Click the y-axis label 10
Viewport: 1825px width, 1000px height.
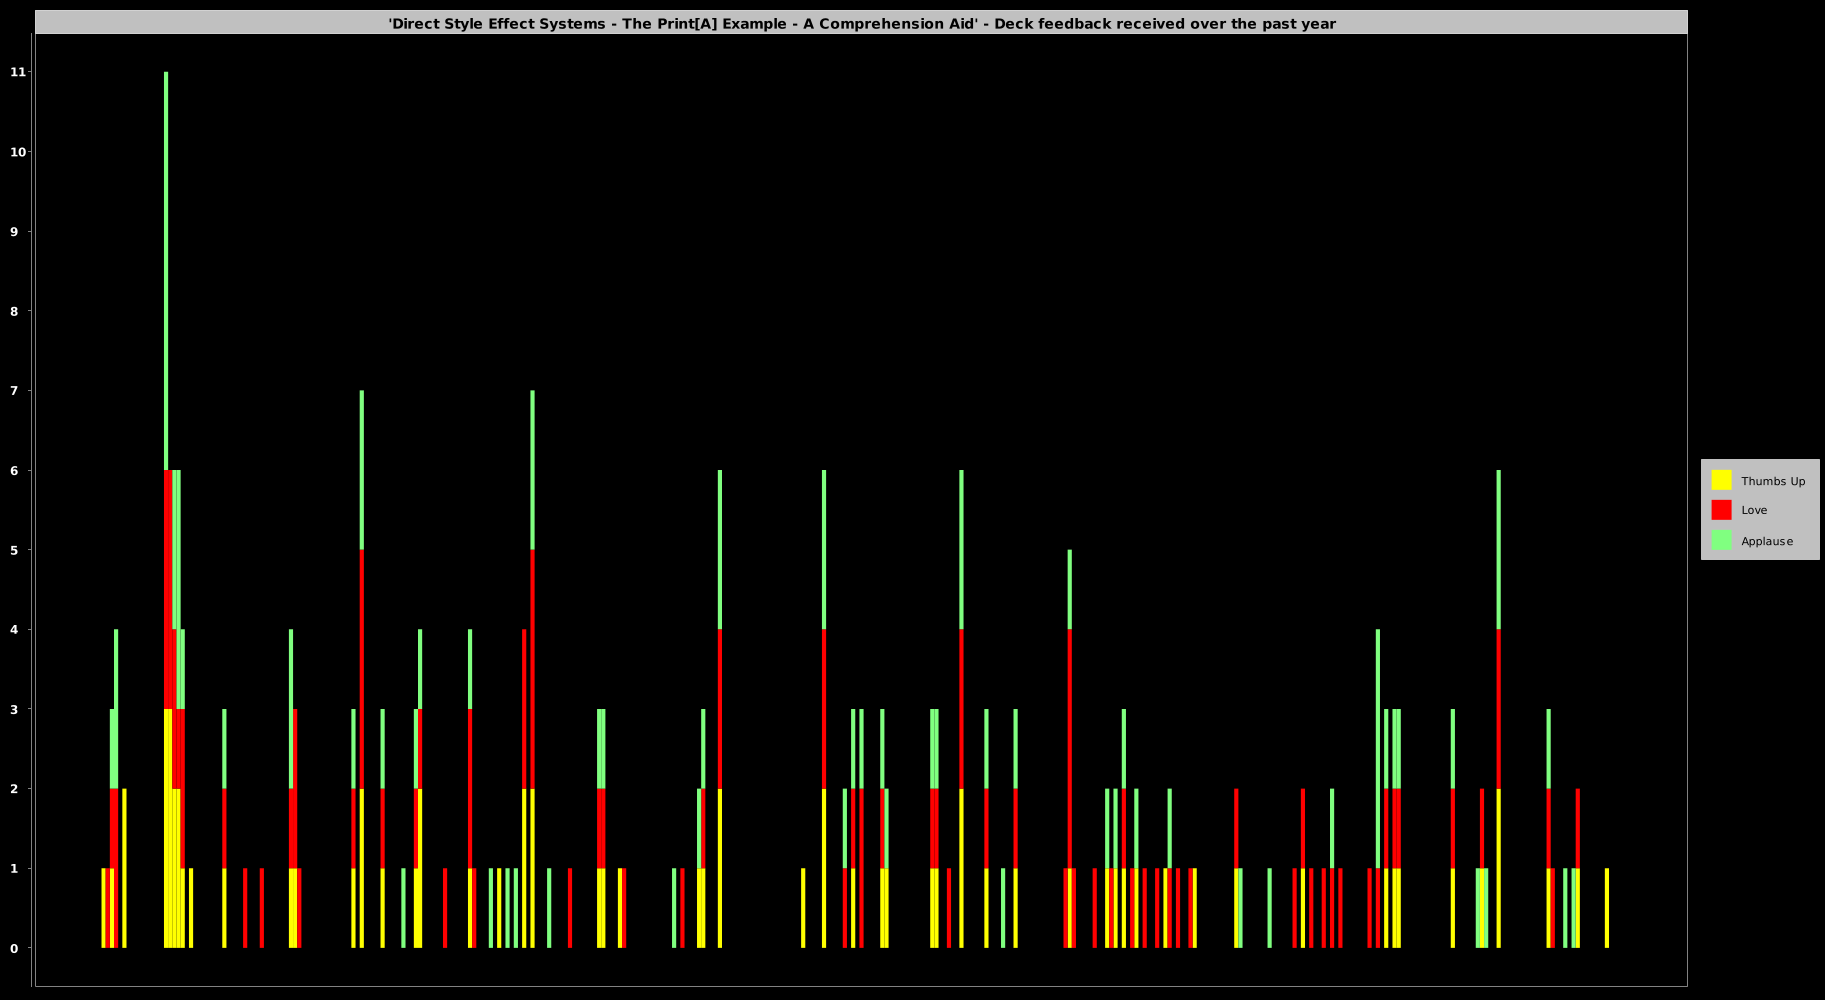coord(18,152)
